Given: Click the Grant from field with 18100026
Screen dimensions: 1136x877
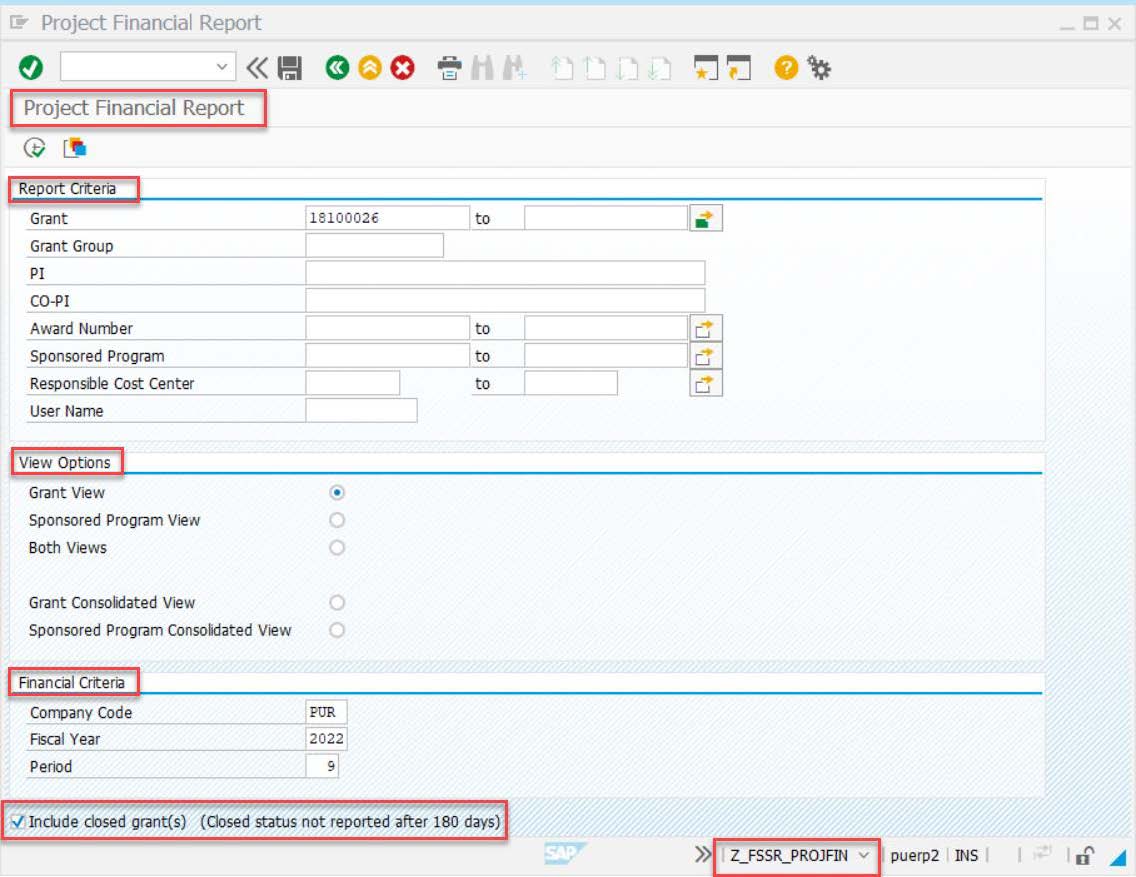Looking at the screenshot, I should (x=387, y=218).
